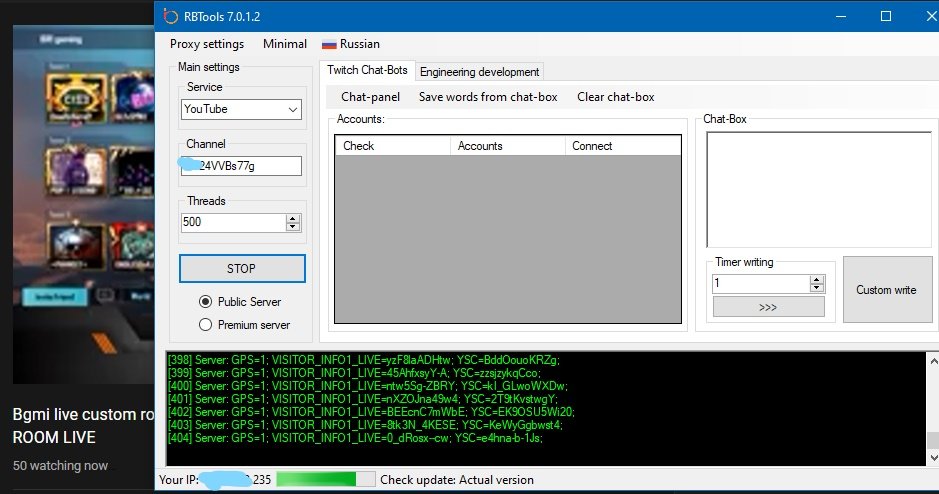
Task: Click the >>> send button
Action: pyautogui.click(x=768, y=307)
